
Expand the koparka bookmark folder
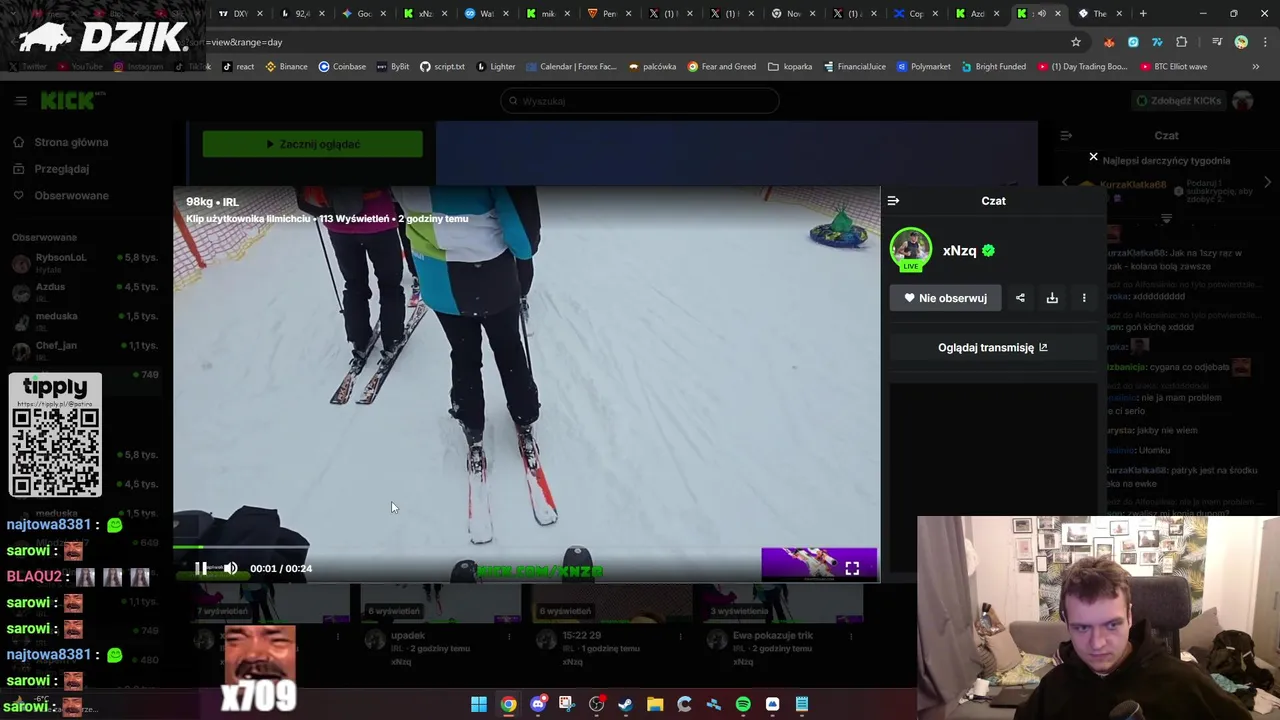coord(790,66)
